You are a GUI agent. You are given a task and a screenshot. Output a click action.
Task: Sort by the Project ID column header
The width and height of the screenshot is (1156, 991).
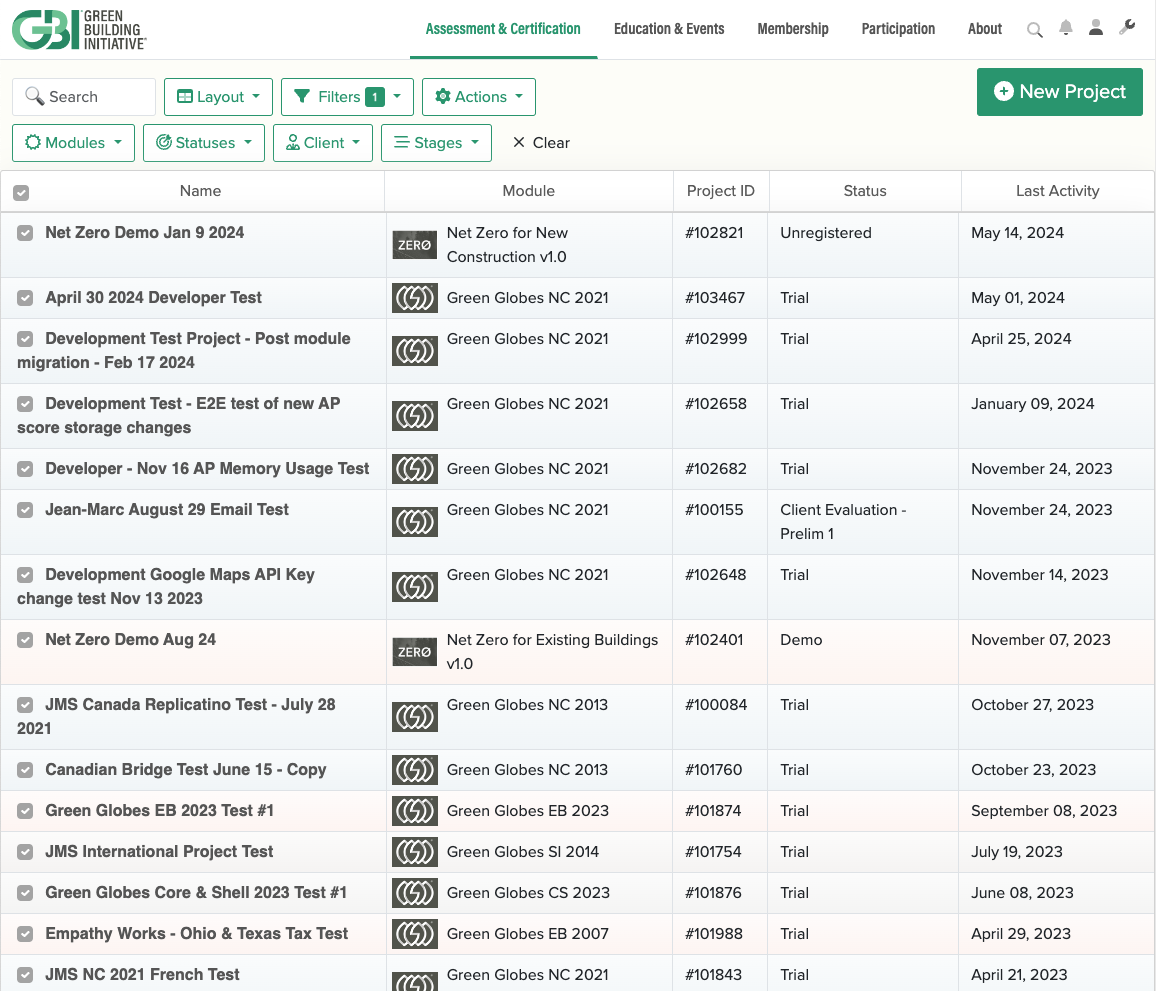click(x=721, y=191)
